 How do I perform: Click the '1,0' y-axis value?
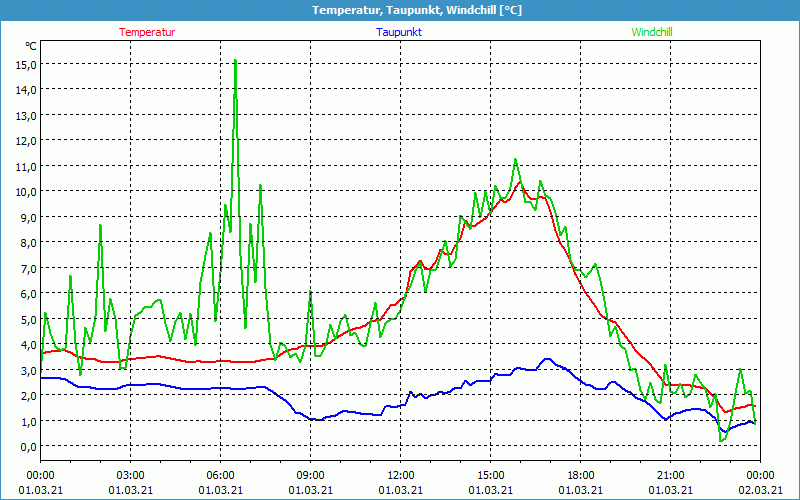tap(29, 421)
